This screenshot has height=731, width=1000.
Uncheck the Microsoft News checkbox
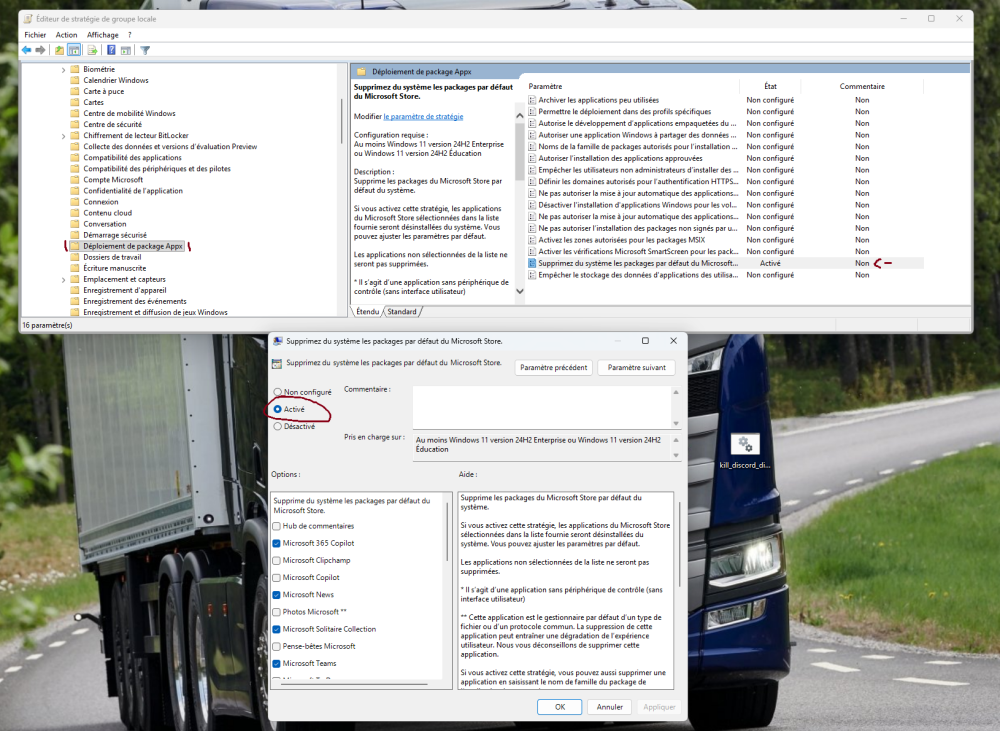[276, 595]
